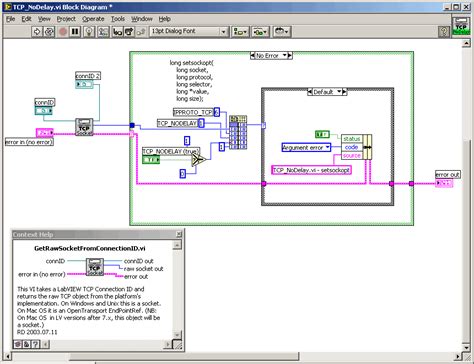Click the TCP VI icon pane
Viewport: 474px width, 364px height.
coord(461,26)
